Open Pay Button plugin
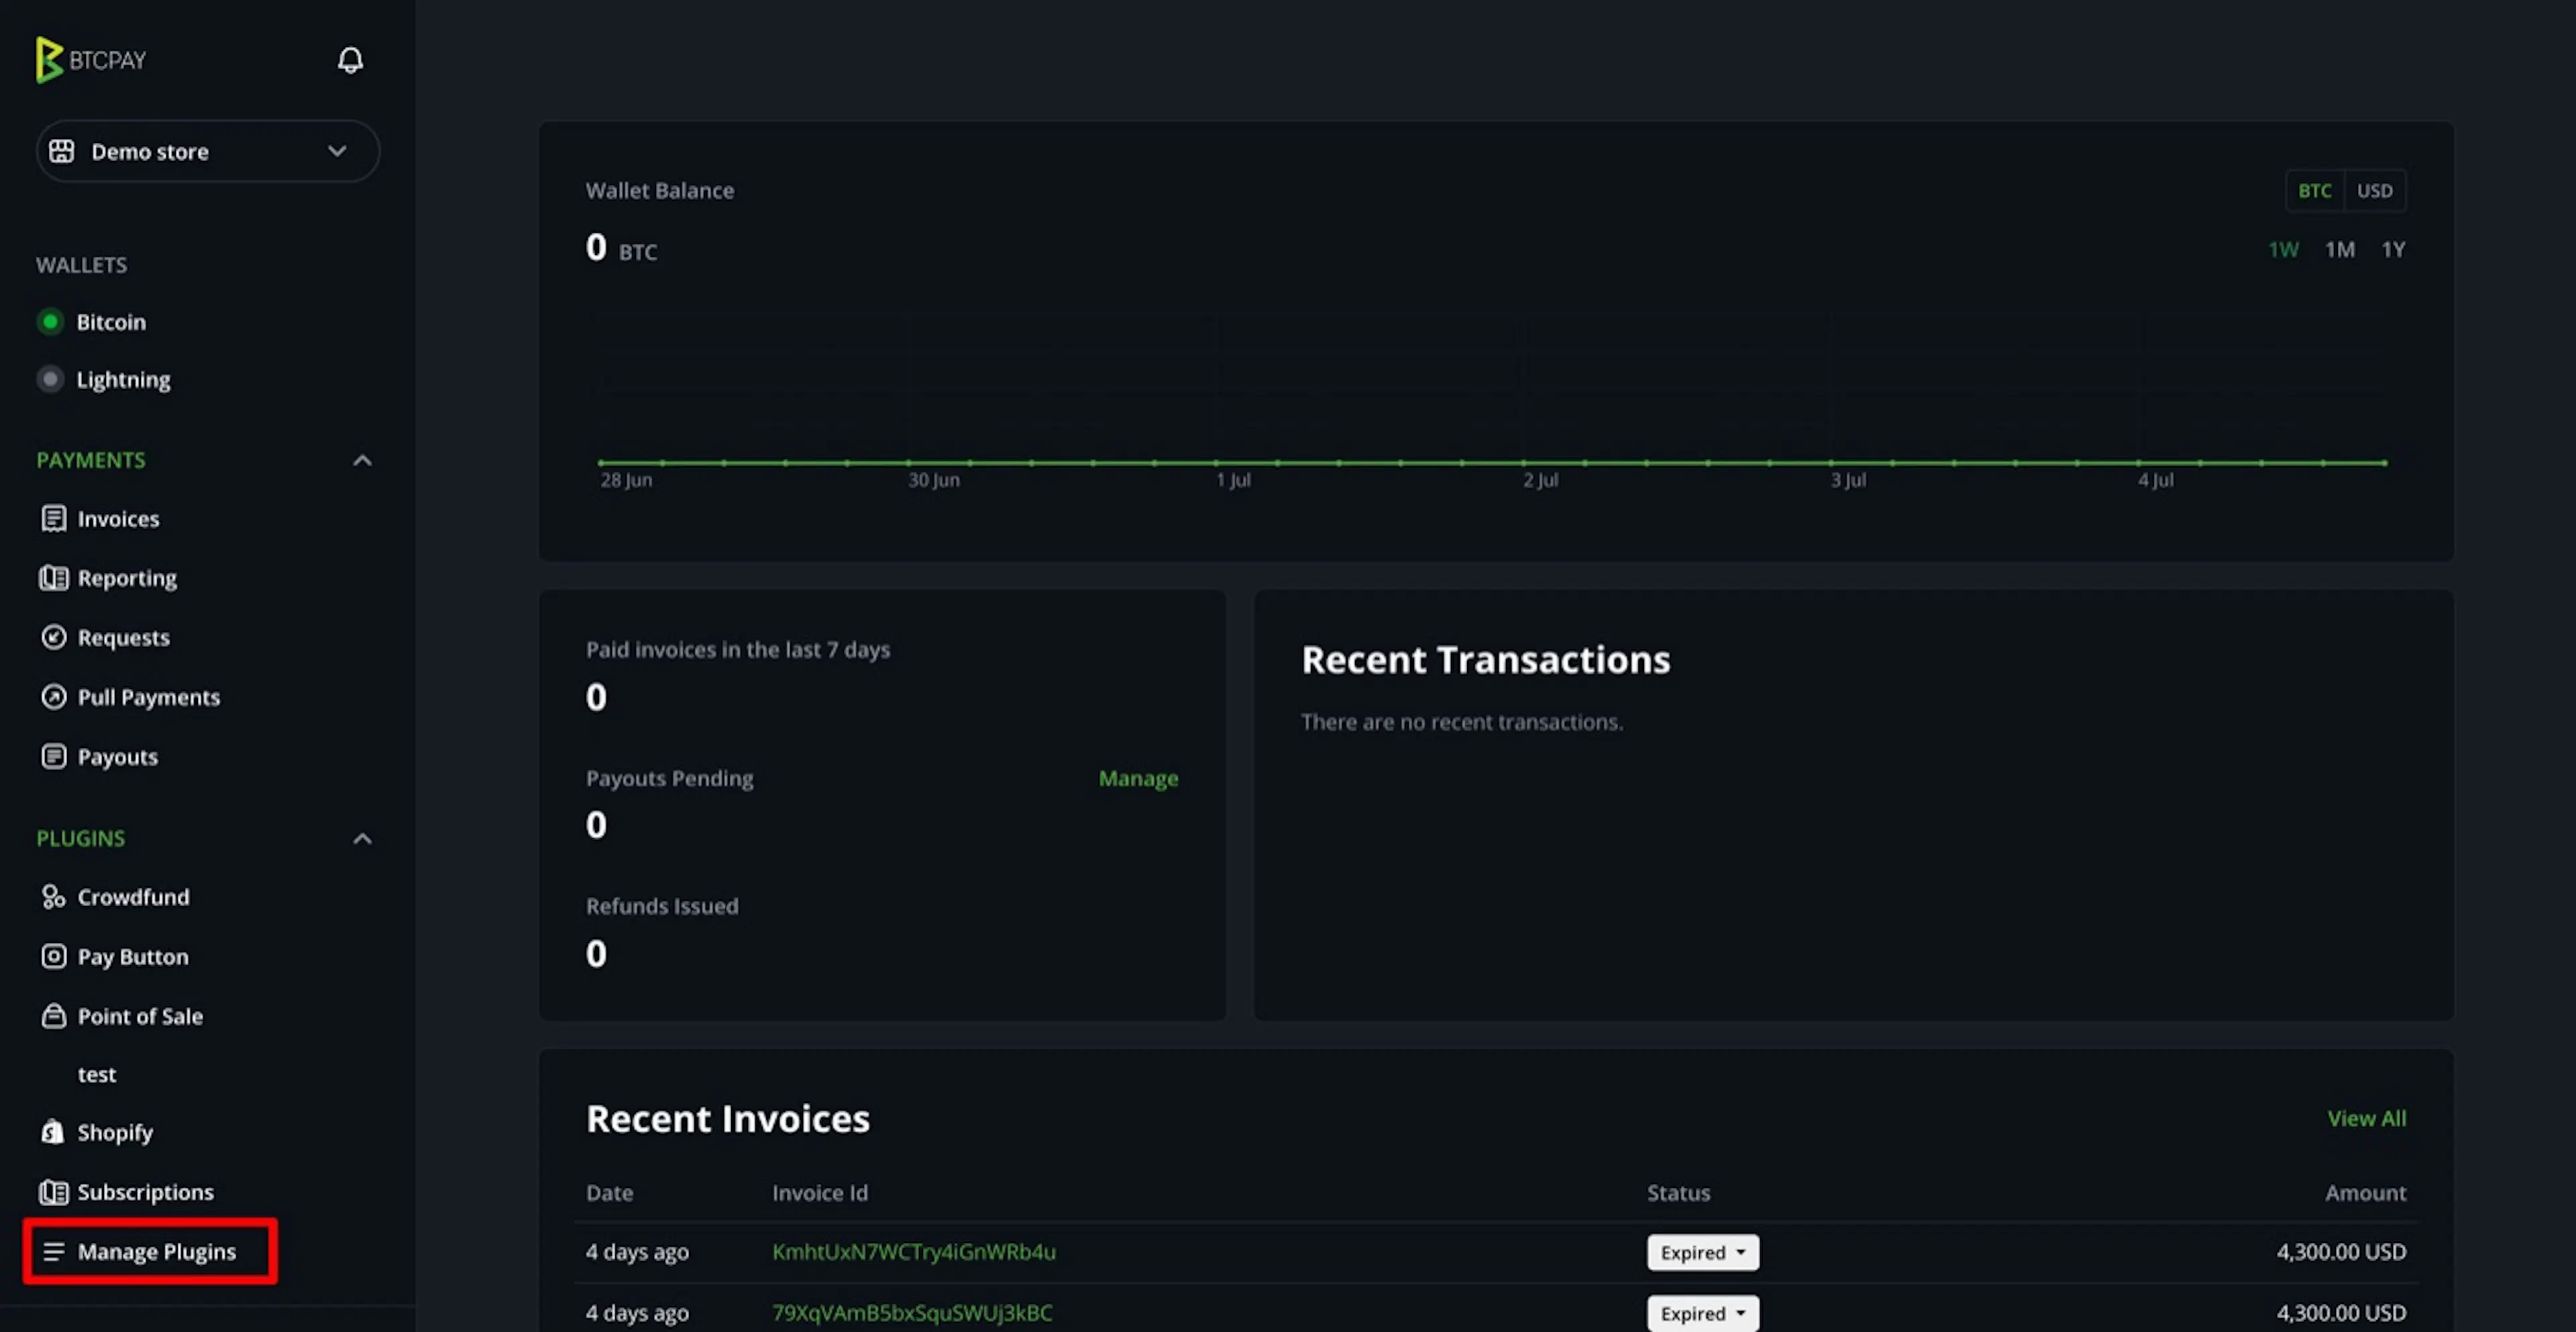This screenshot has height=1332, width=2576. (x=133, y=957)
